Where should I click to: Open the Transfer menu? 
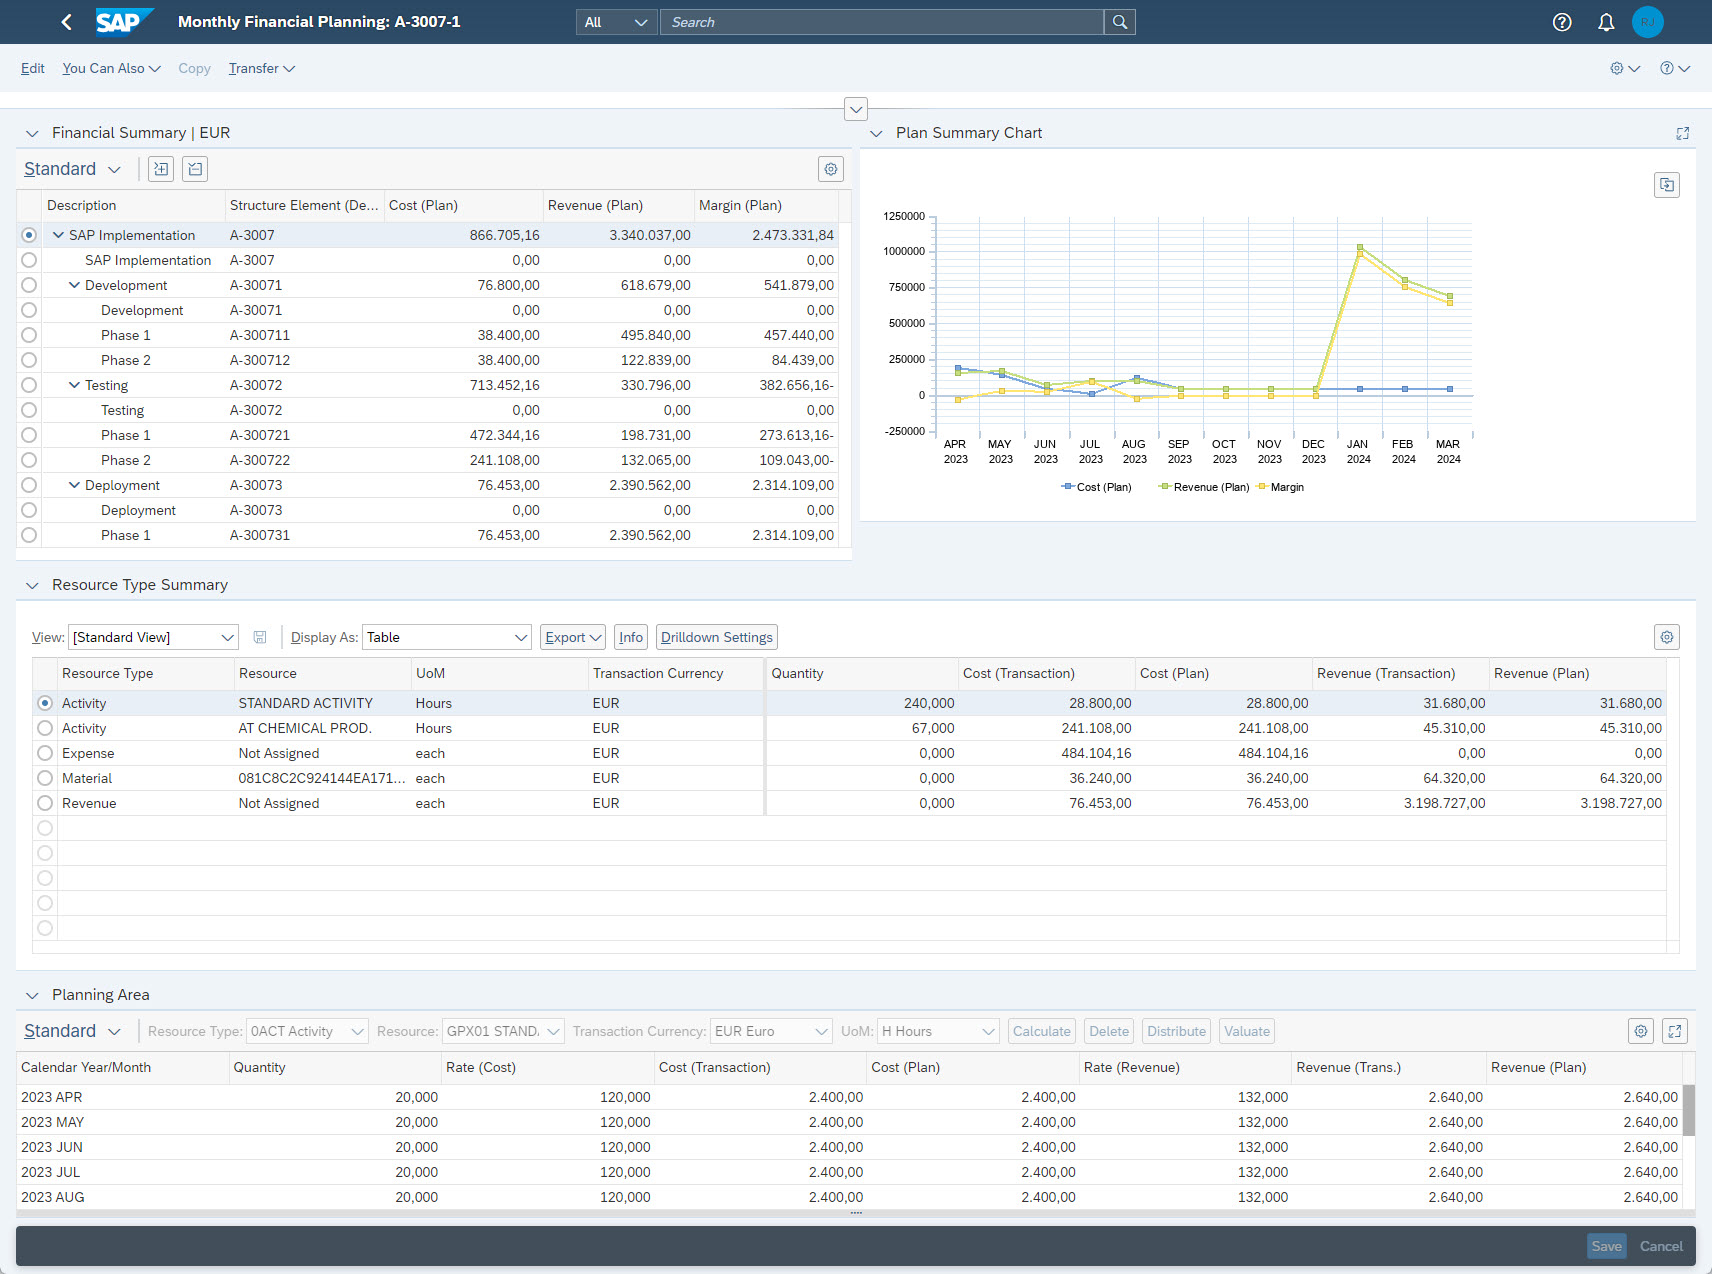pos(261,68)
